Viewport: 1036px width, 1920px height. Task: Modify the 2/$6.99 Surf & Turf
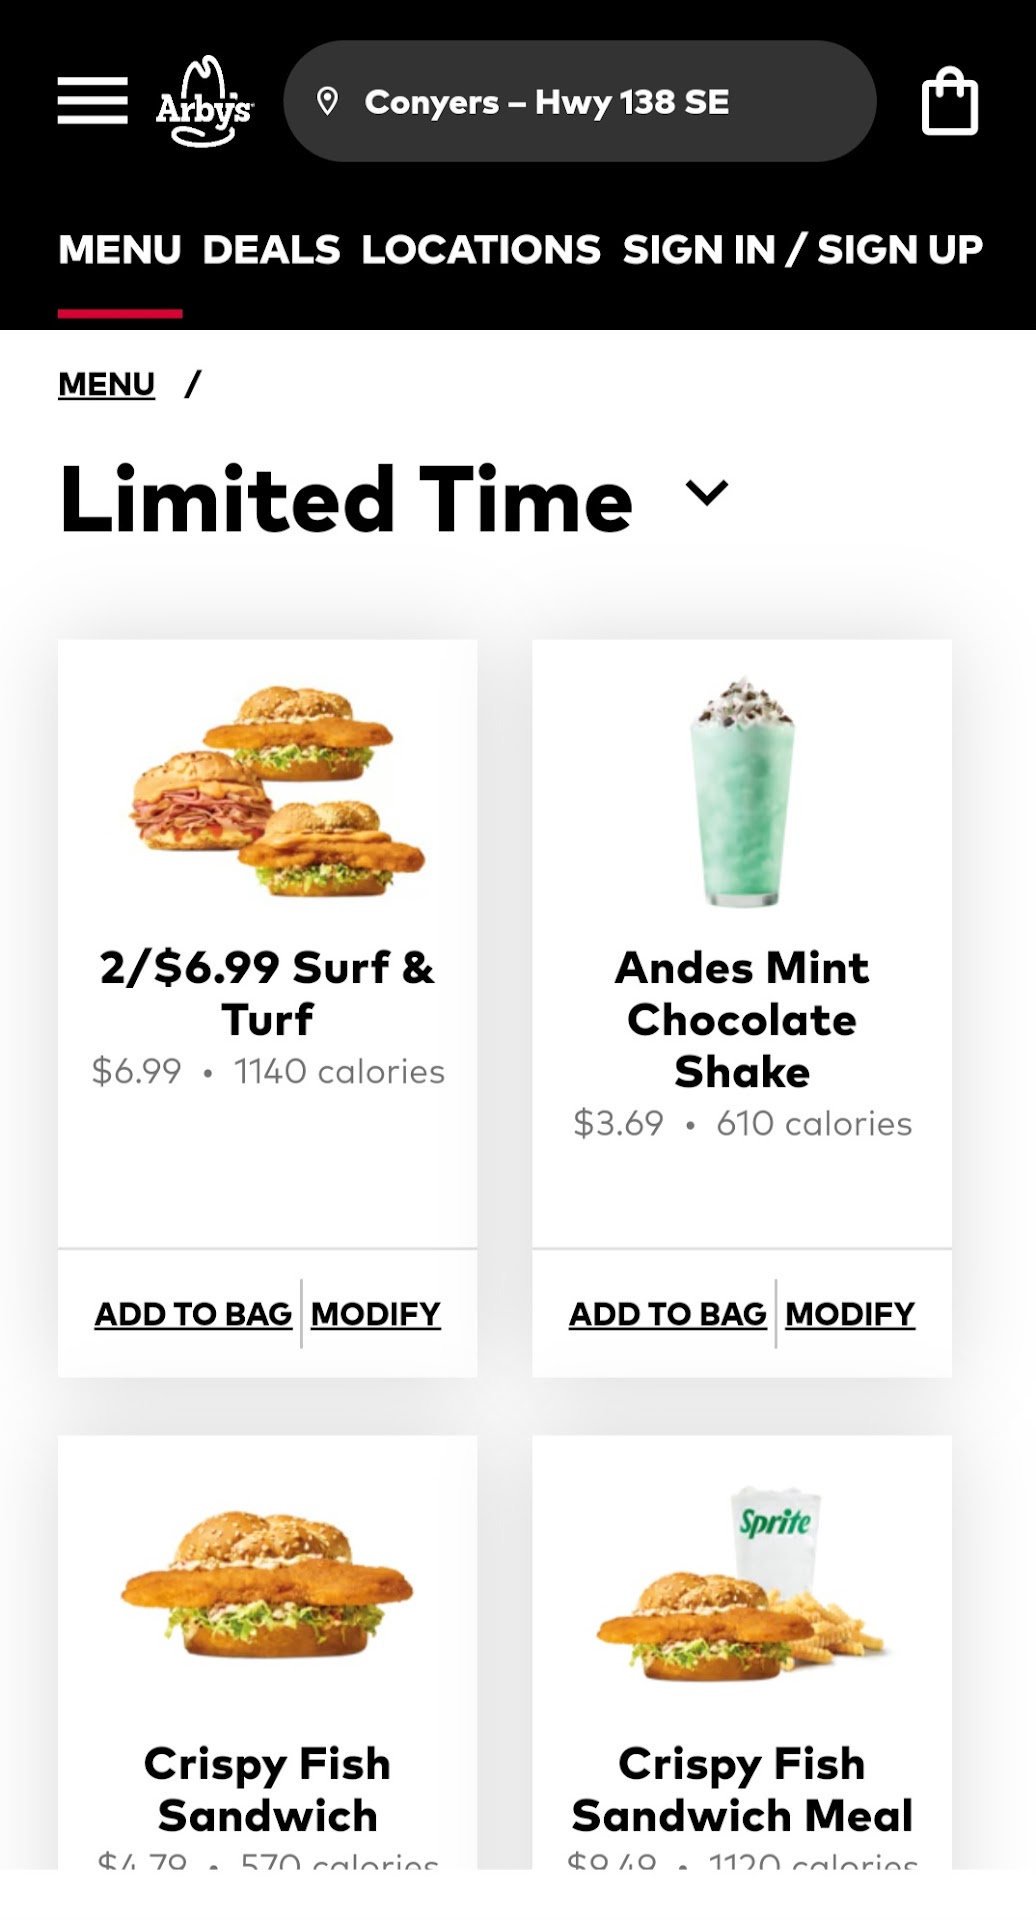376,1314
